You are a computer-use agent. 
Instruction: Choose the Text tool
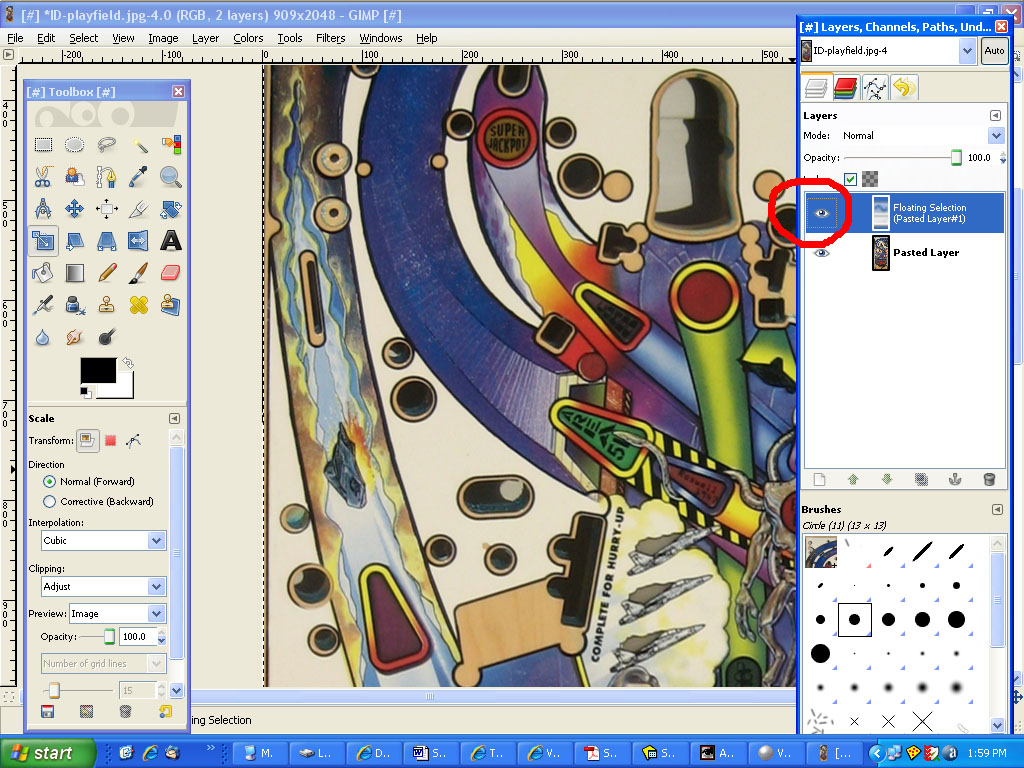(x=171, y=240)
